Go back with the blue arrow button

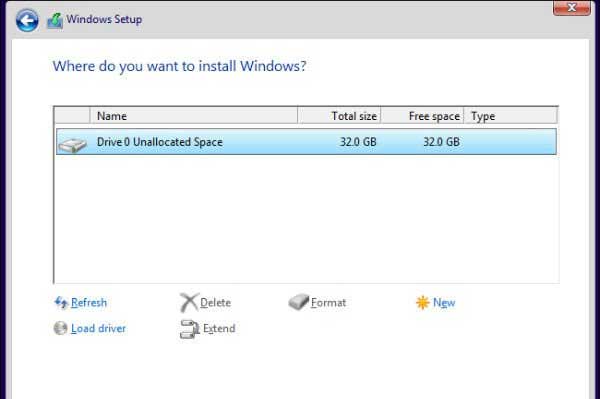27,20
